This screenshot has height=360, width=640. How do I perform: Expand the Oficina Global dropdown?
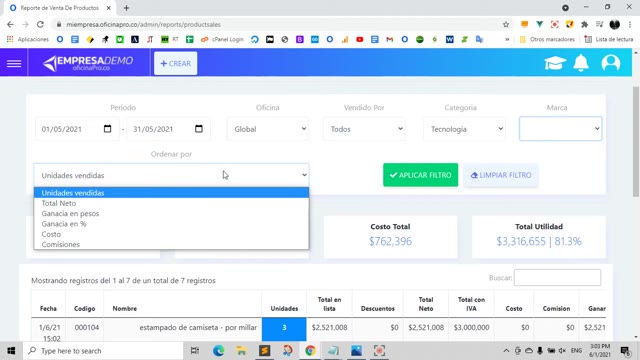tap(268, 129)
